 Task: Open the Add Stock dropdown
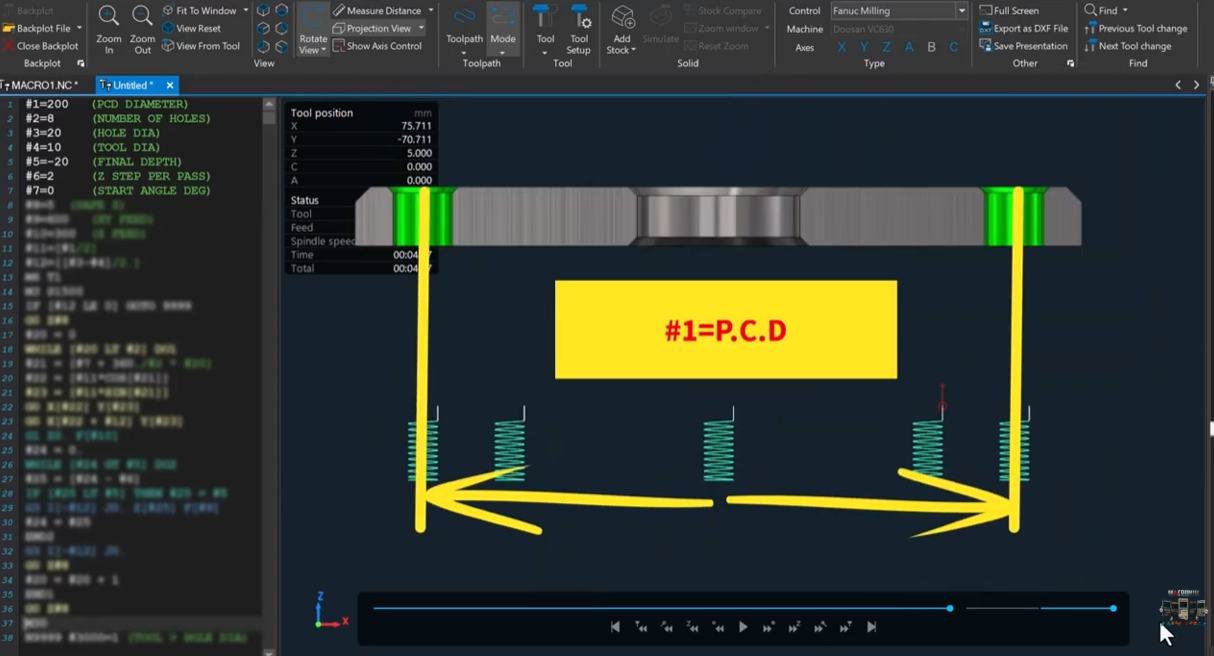click(622, 30)
